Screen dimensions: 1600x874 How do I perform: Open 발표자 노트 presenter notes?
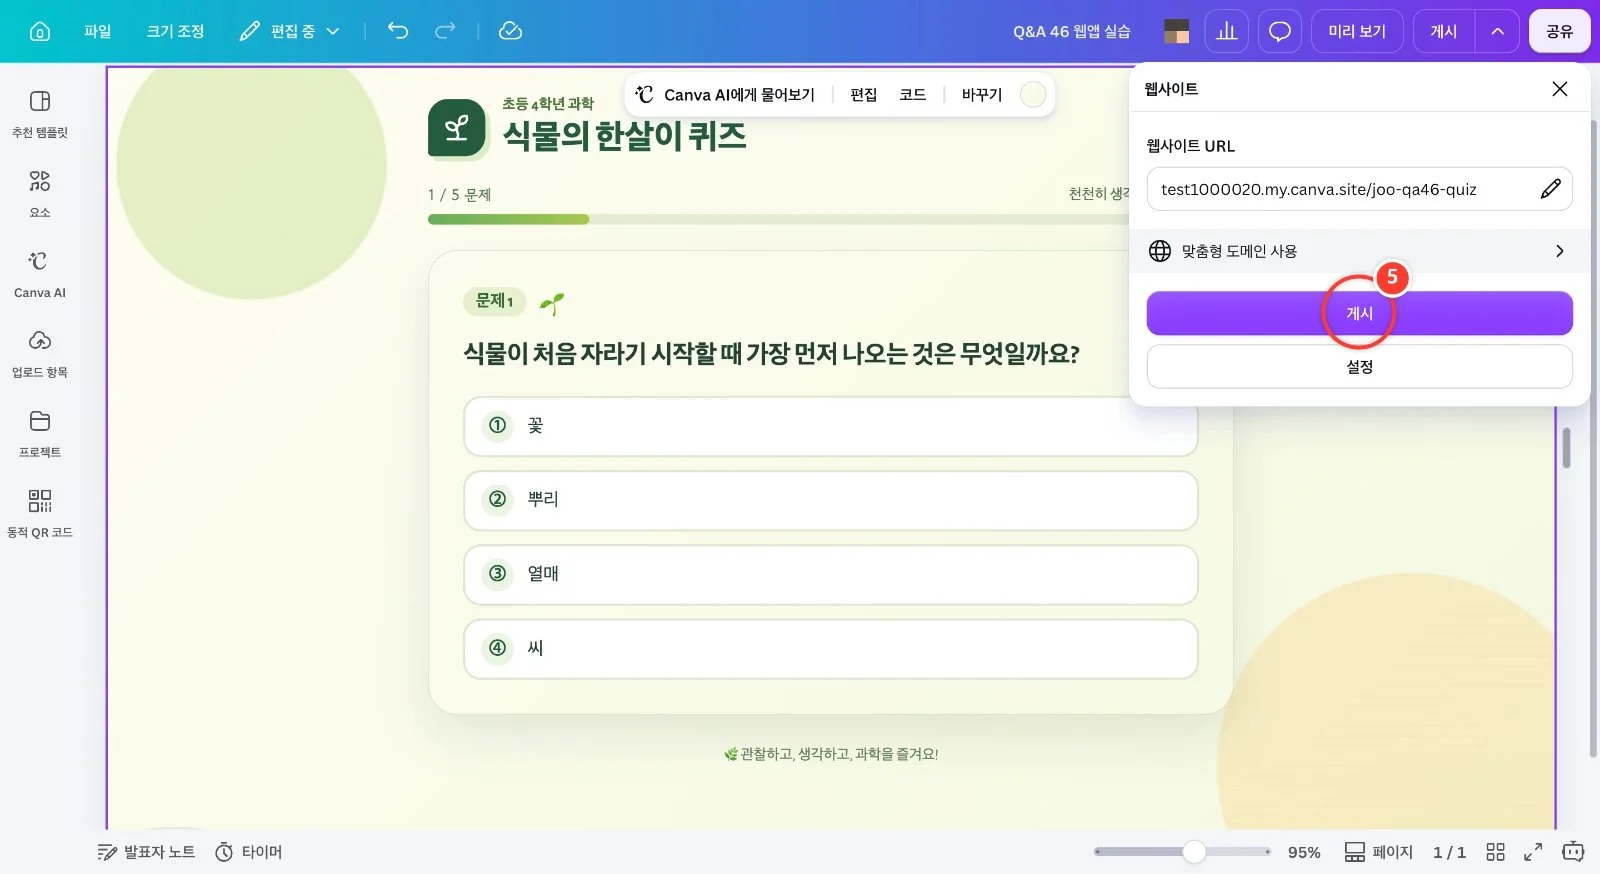(x=146, y=852)
